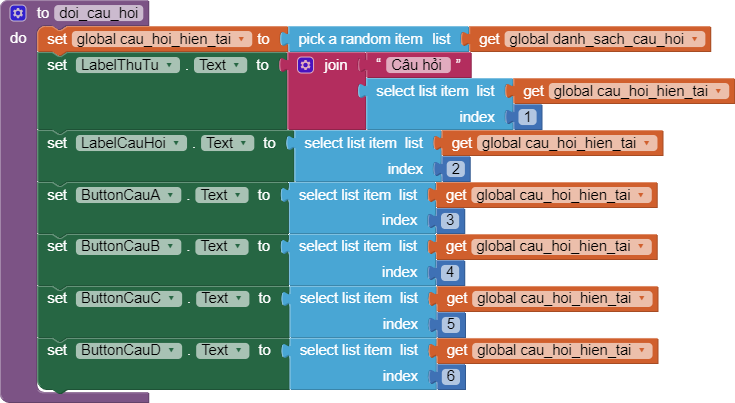
Task: Edit the index number 2 field
Action: 455,169
